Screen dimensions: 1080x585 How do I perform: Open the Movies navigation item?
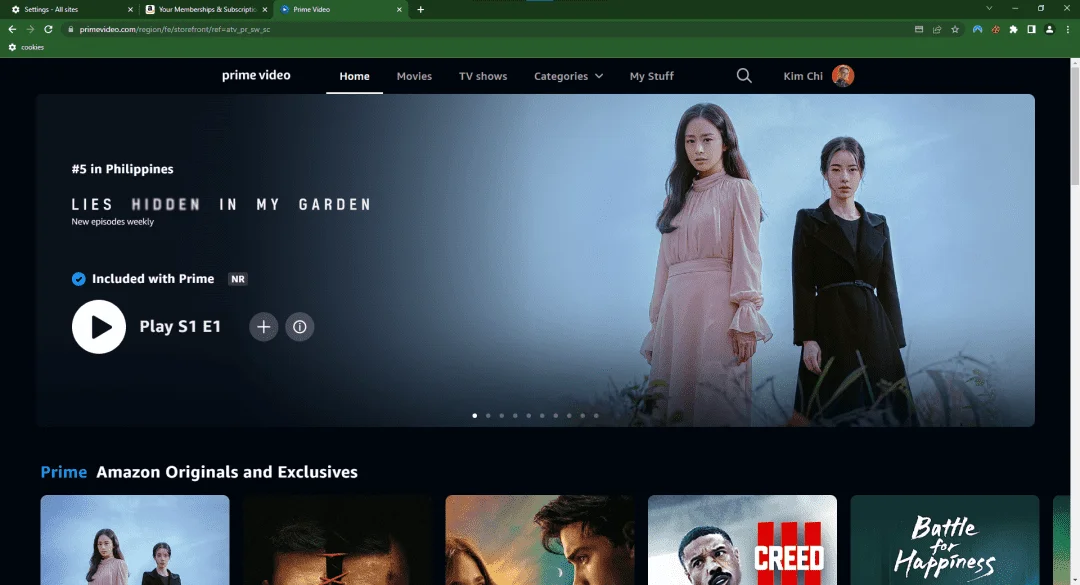[x=414, y=76]
